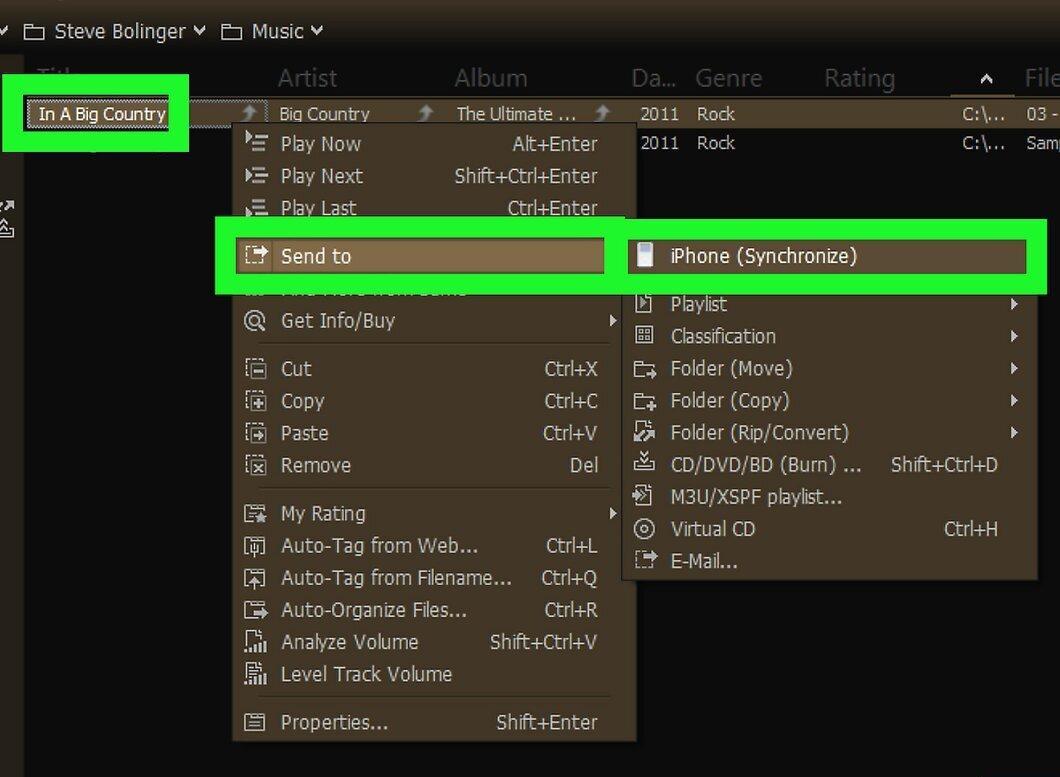This screenshot has height=777, width=1060.
Task: Click the sort arrow column header
Action: pyautogui.click(x=986, y=79)
